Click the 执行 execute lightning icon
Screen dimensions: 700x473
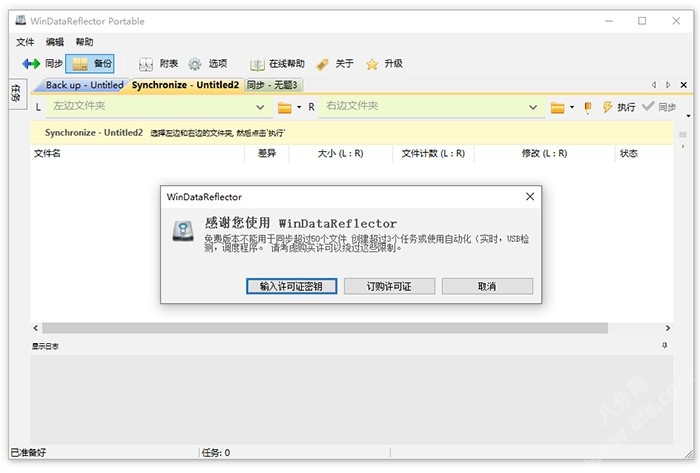pos(607,107)
